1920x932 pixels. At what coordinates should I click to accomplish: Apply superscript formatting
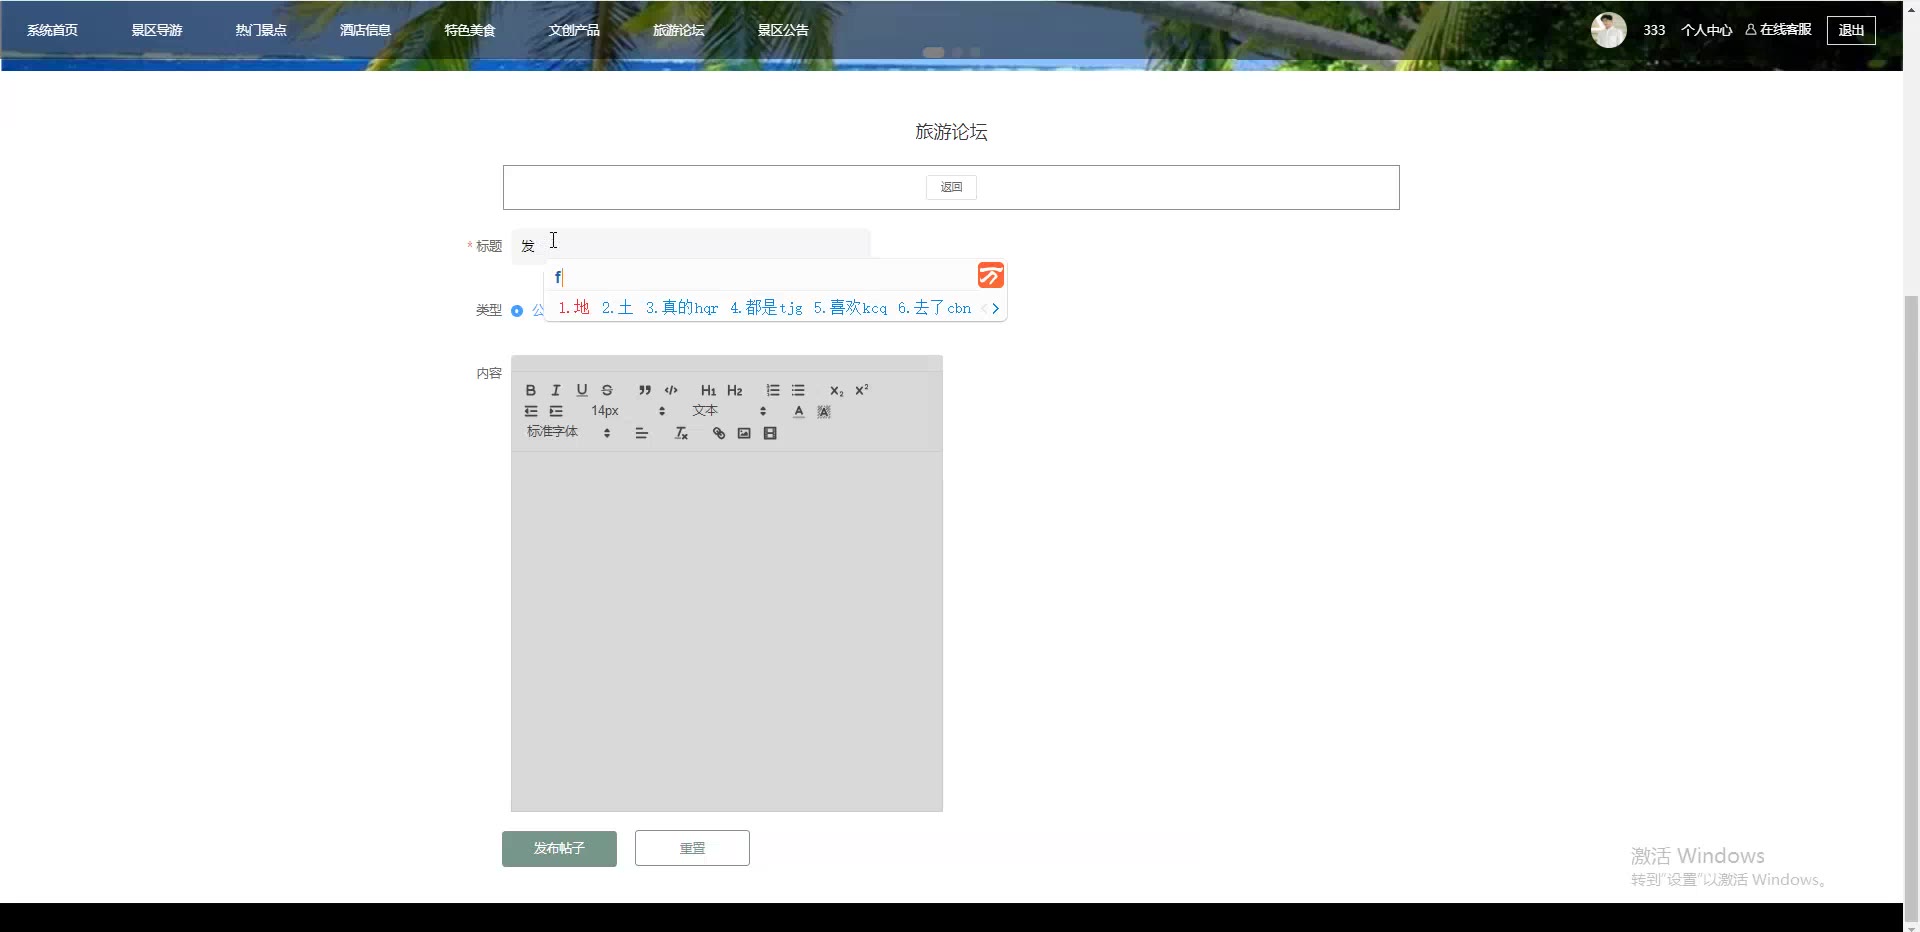click(x=862, y=390)
